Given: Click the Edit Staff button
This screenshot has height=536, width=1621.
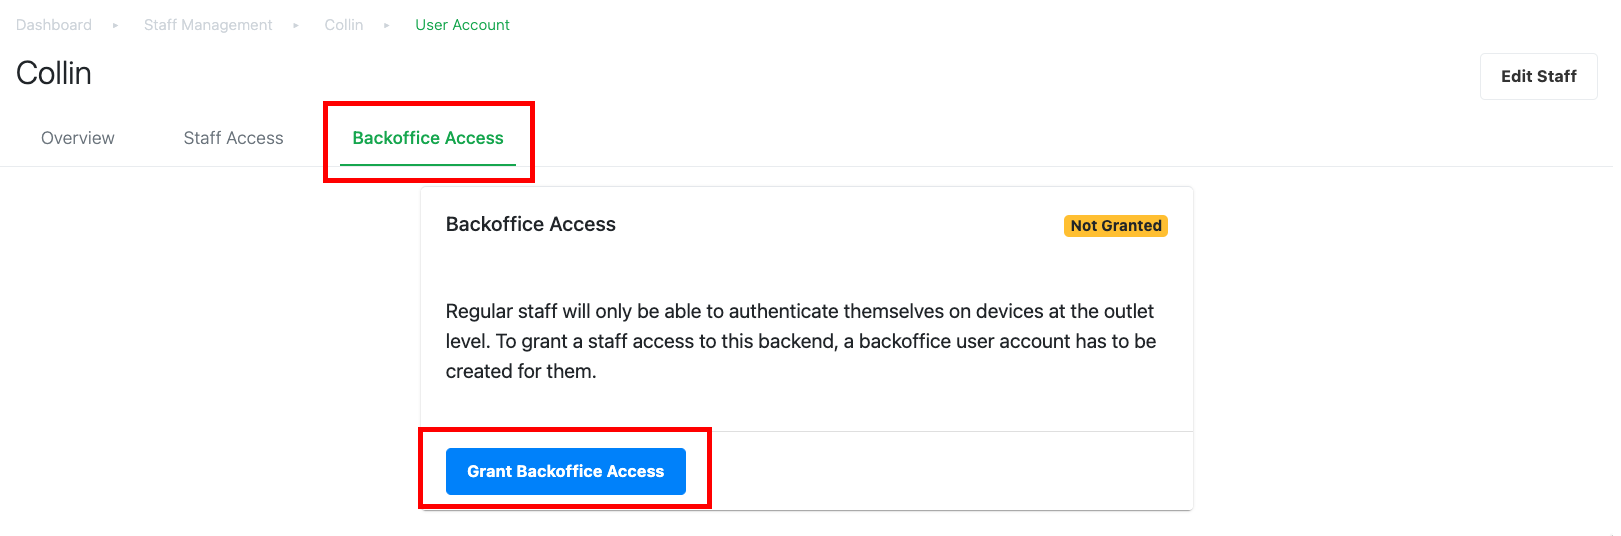Looking at the screenshot, I should [x=1538, y=76].
